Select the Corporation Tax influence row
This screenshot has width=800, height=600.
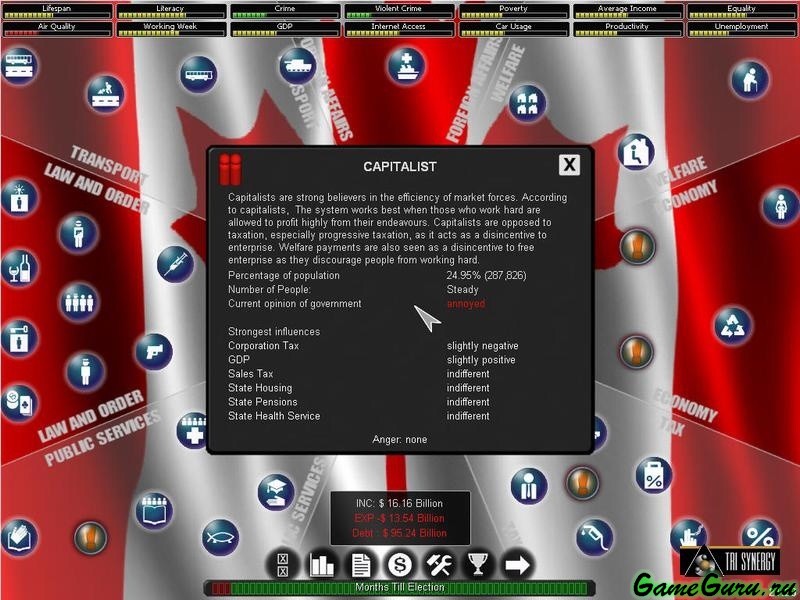373,346
